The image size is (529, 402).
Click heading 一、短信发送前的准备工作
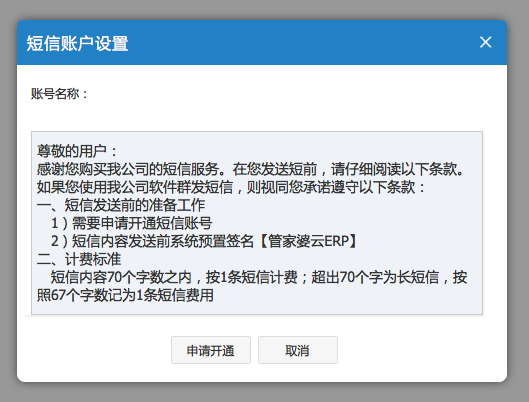coord(121,205)
